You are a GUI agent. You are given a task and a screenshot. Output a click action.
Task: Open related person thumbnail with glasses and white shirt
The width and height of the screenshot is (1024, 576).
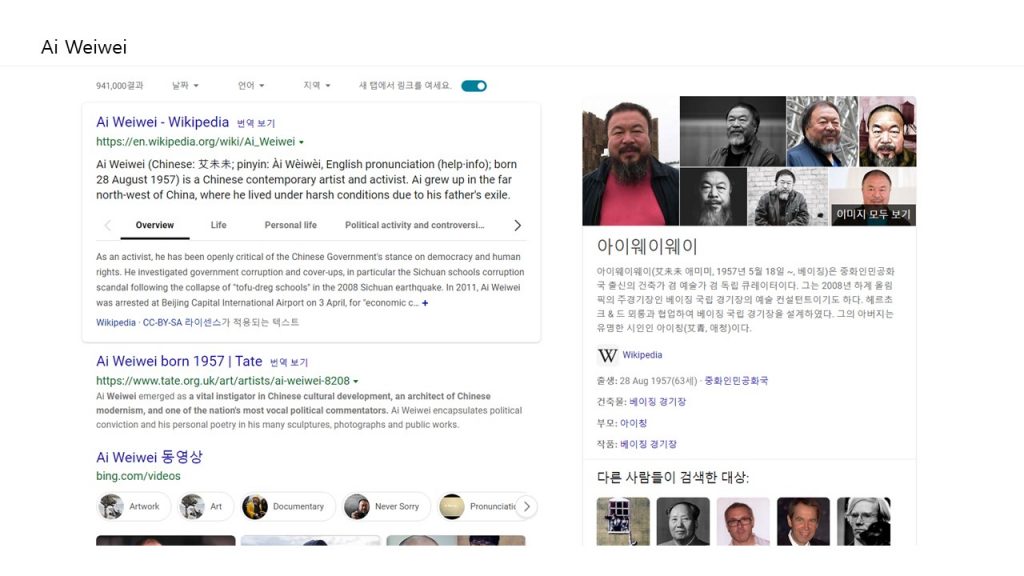click(743, 521)
